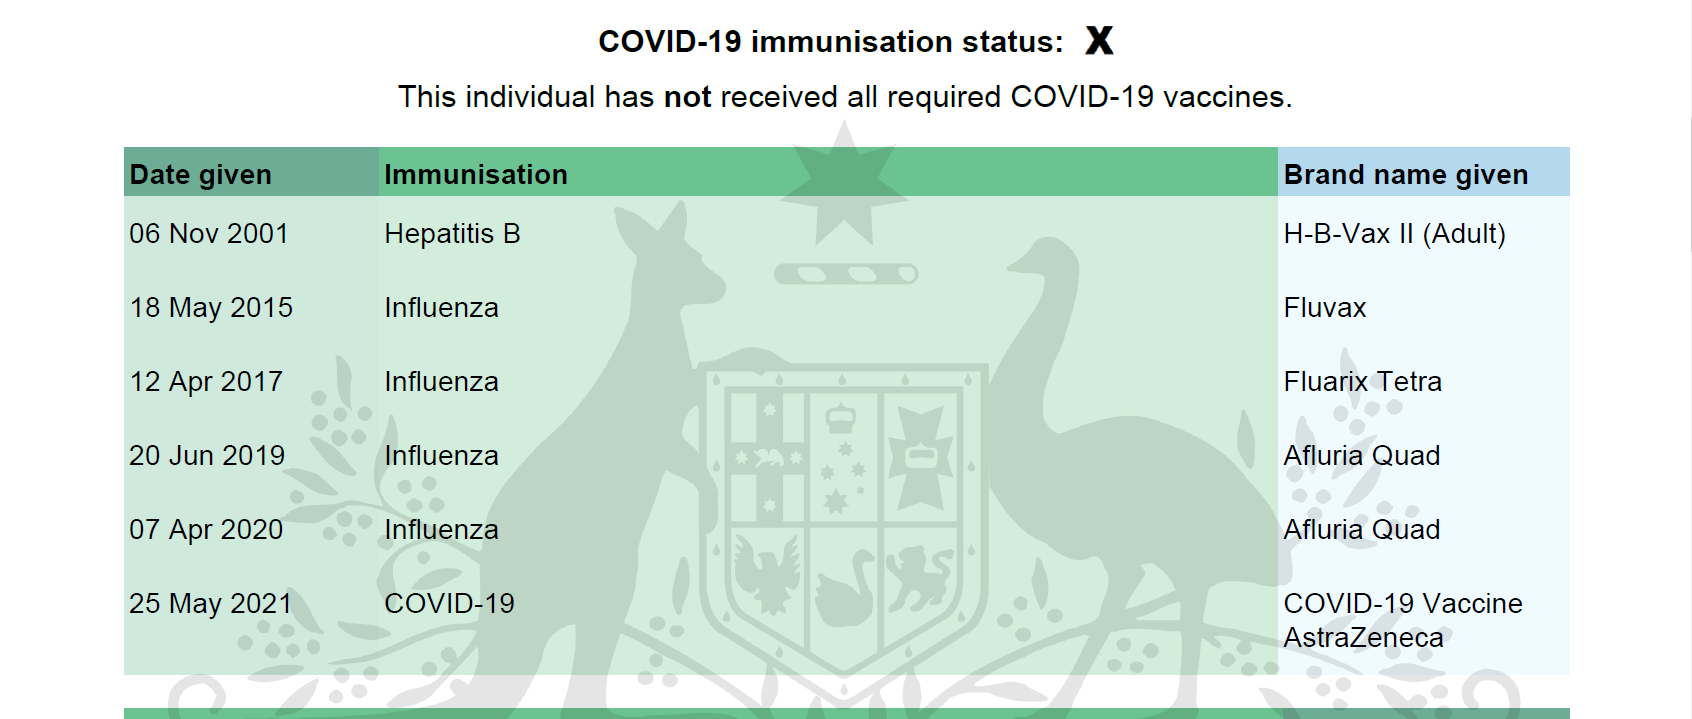Click the date 18 May 2015
This screenshot has height=719, width=1692.
(211, 308)
